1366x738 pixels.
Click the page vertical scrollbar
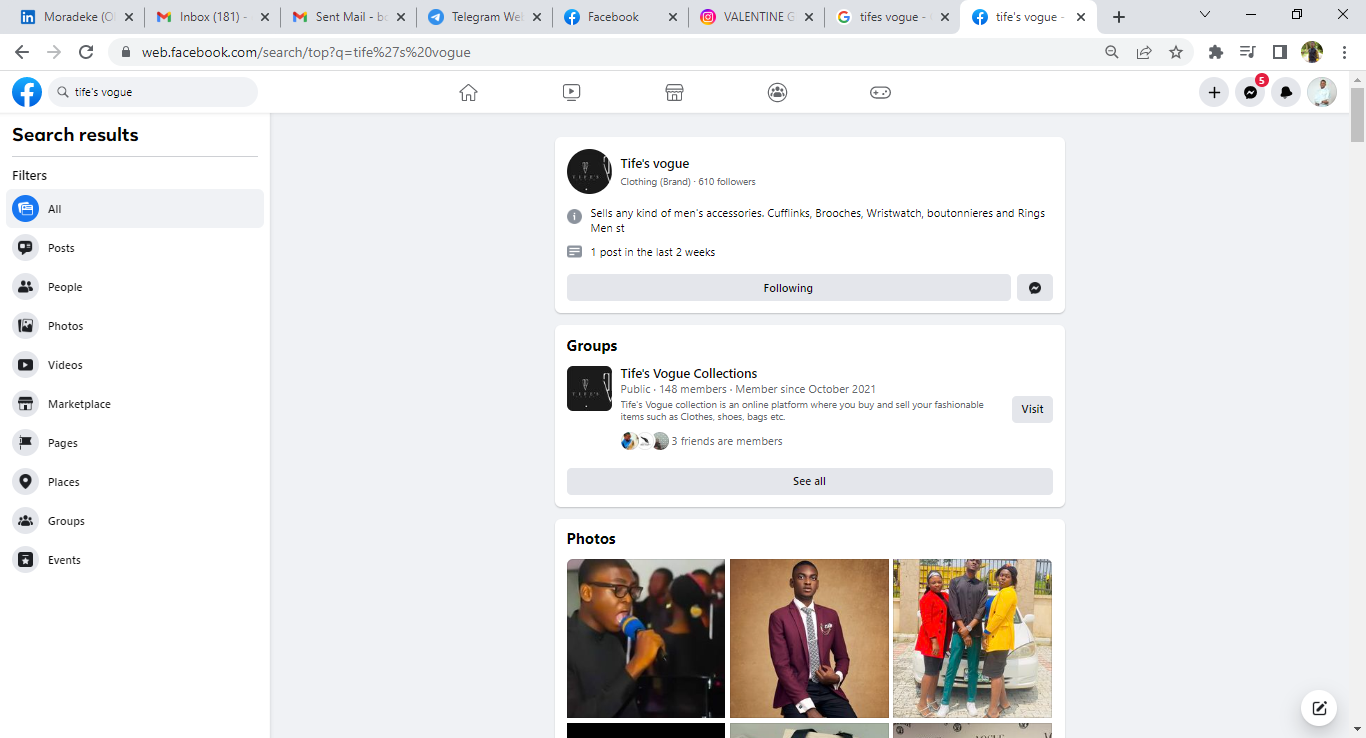coord(1357,115)
